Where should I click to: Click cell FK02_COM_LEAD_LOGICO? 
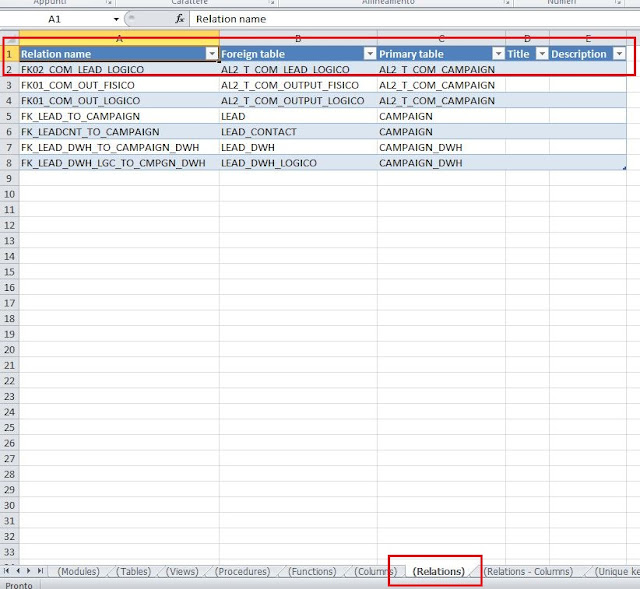click(119, 69)
